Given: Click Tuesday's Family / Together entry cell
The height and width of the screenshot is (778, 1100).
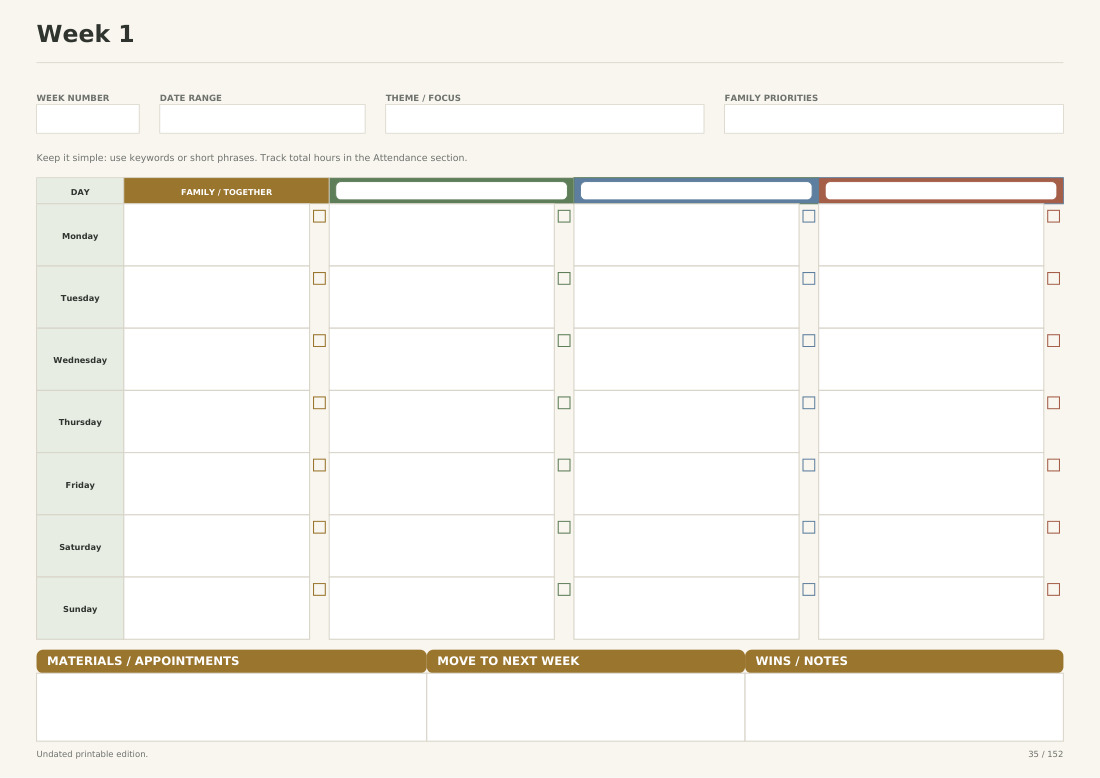Looking at the screenshot, I should click(217, 297).
